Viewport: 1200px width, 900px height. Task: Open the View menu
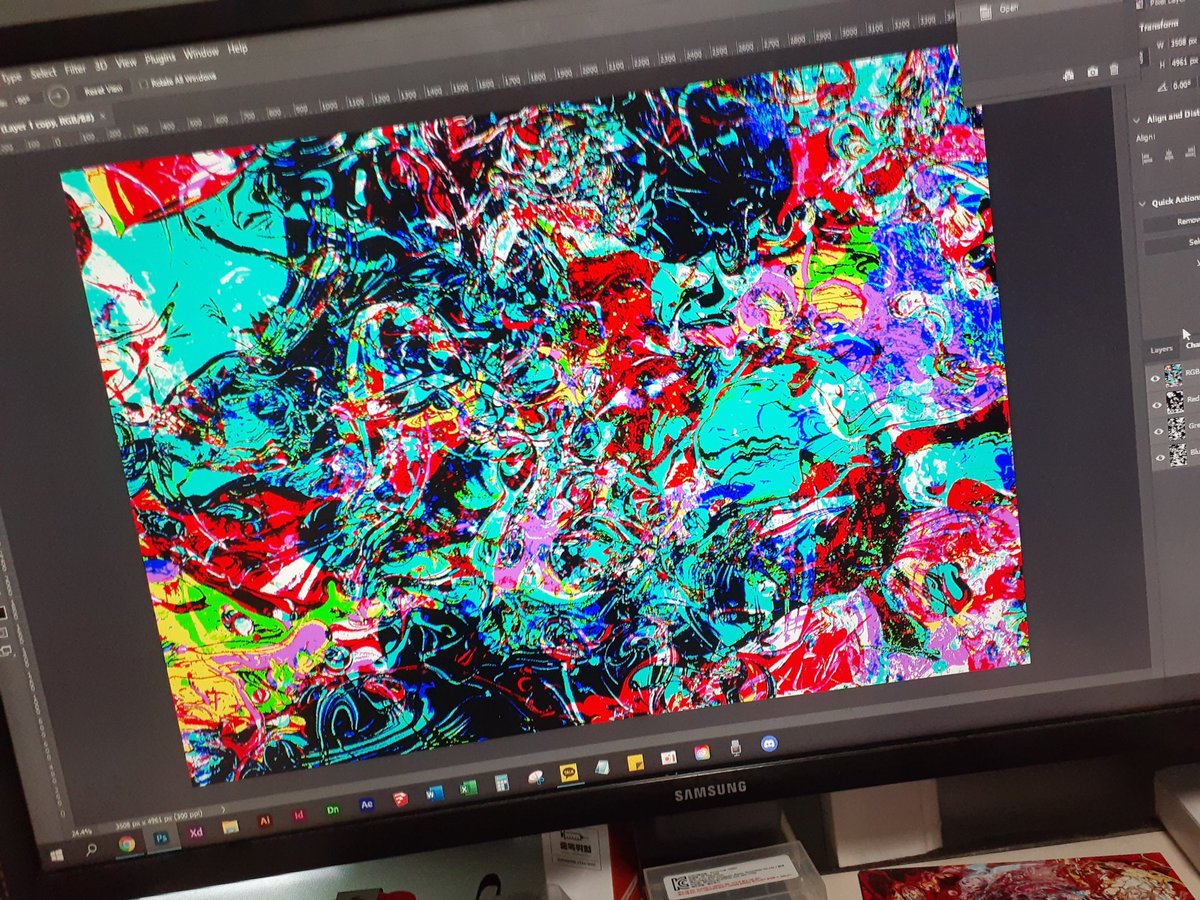point(126,62)
